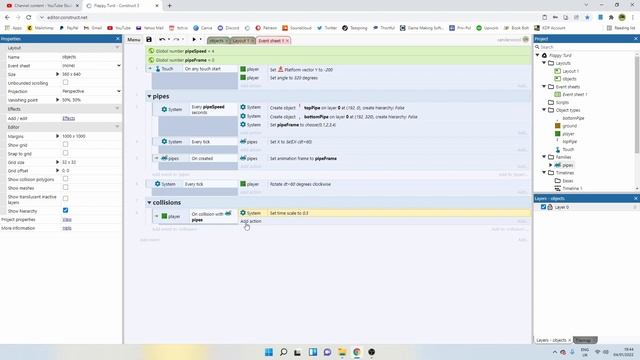The width and height of the screenshot is (640, 360).
Task: Select the Create object bottomPipe action
Action: 344,117
